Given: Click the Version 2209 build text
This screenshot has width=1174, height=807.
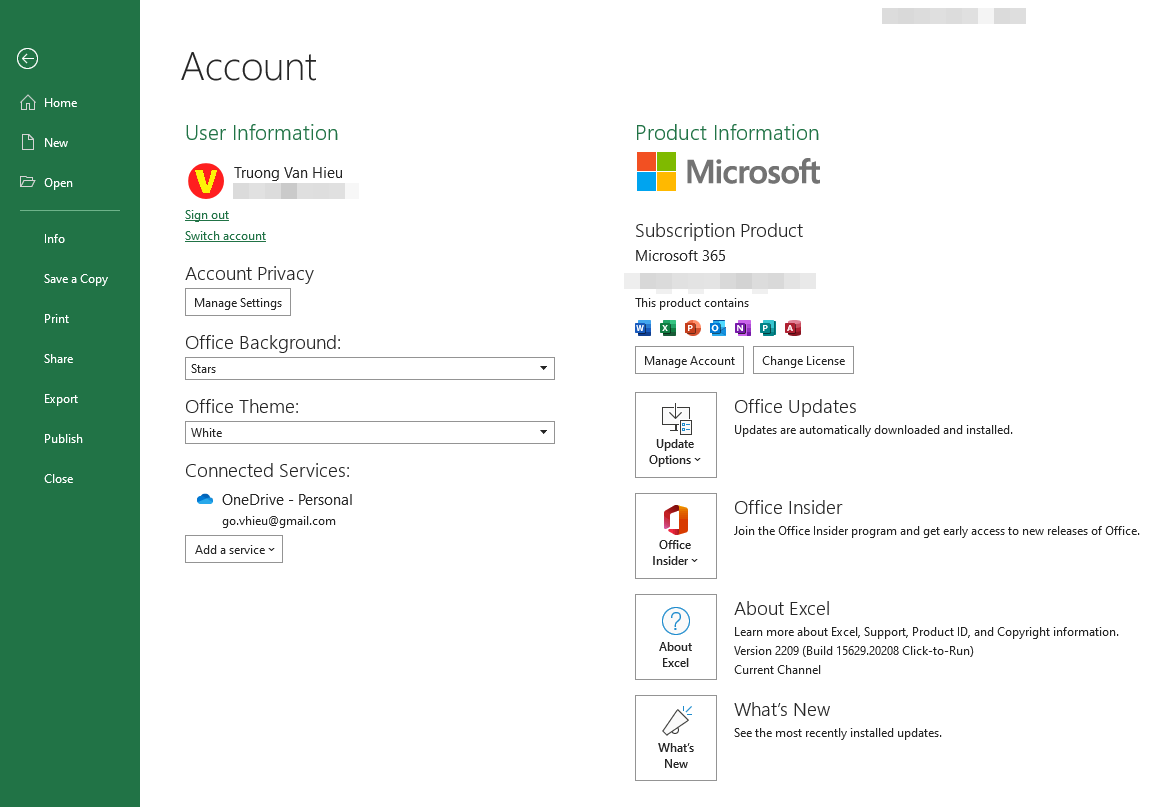Looking at the screenshot, I should click(854, 651).
